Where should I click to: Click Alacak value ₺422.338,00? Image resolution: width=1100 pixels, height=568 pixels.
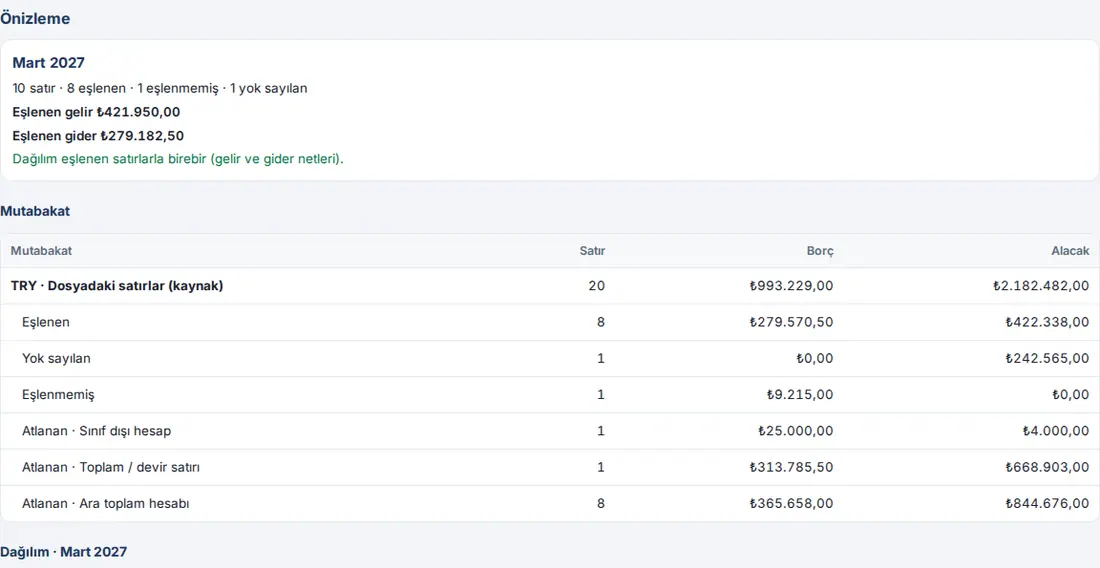tap(1047, 323)
